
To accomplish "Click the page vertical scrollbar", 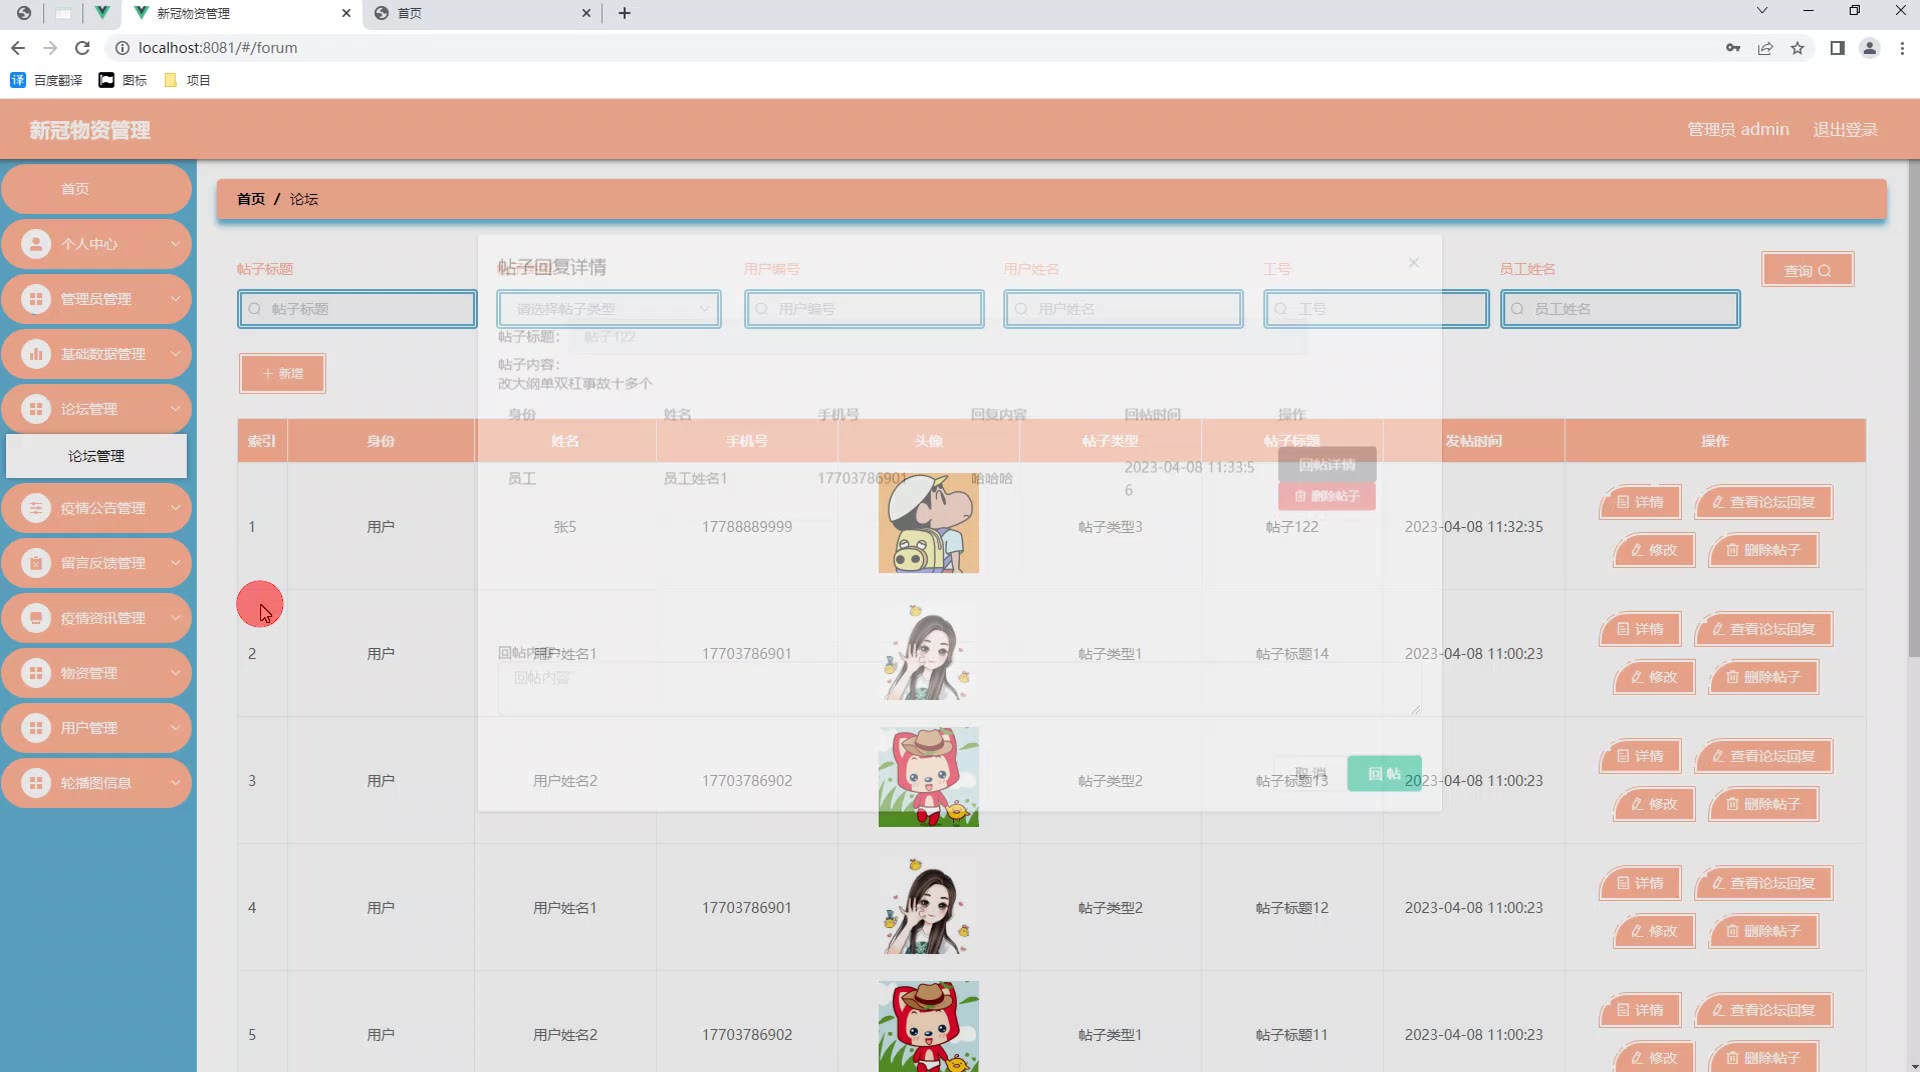I will (x=1913, y=410).
